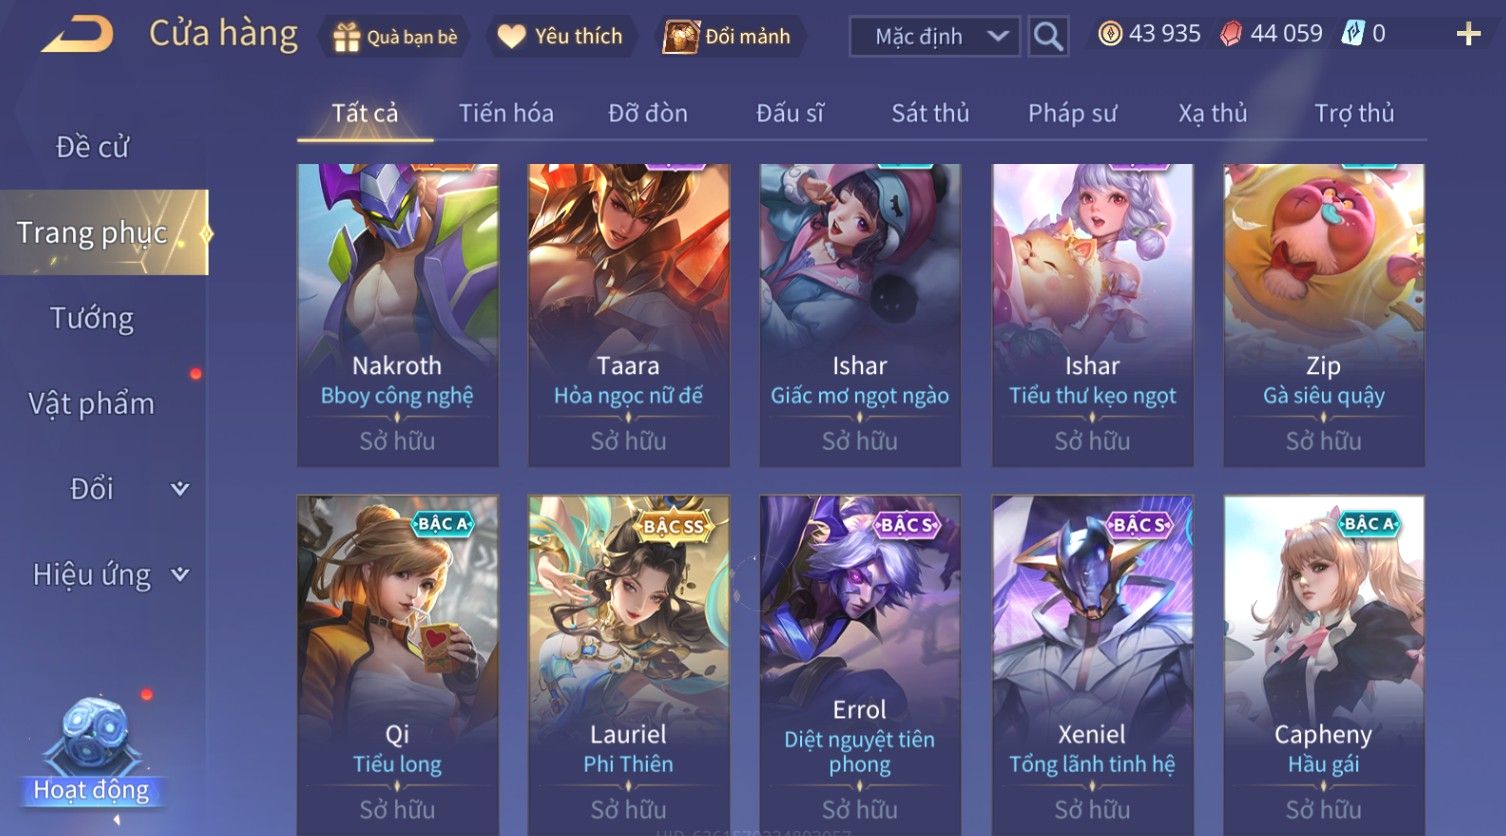This screenshot has height=836, width=1506.
Task: Open the Tướng sidebar category
Action: (x=92, y=318)
